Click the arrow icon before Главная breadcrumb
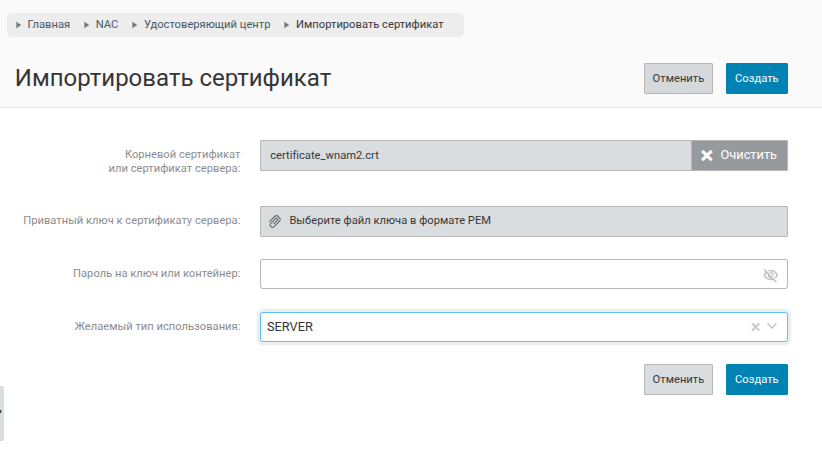Viewport: 822px width, 454px height. coord(19,24)
